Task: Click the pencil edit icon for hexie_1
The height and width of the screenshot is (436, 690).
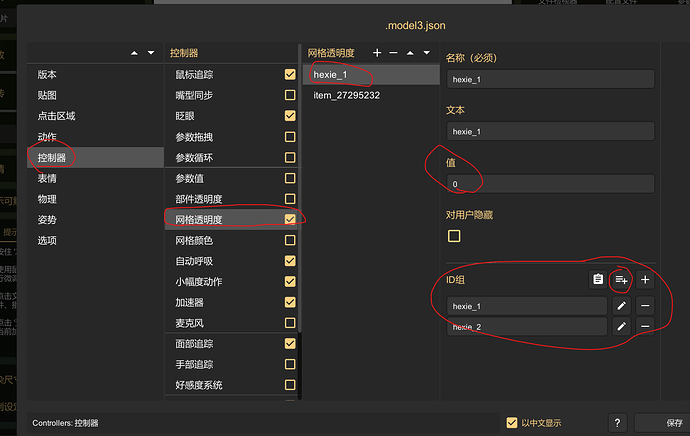Action: click(x=621, y=306)
